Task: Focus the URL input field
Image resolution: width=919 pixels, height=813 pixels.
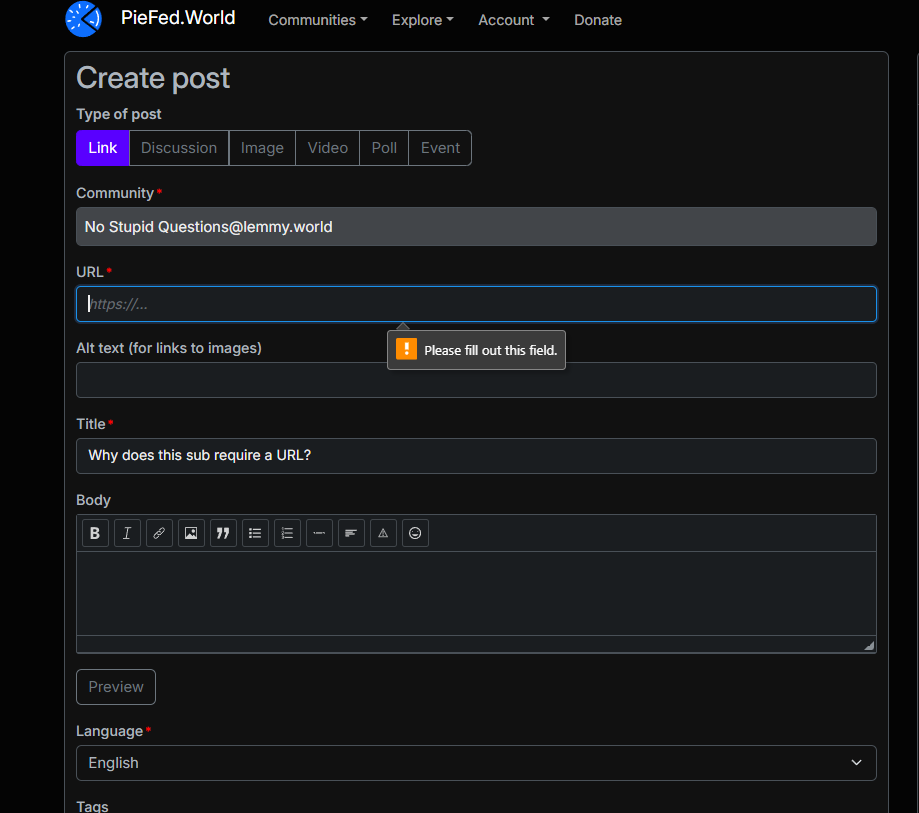Action: 476,304
